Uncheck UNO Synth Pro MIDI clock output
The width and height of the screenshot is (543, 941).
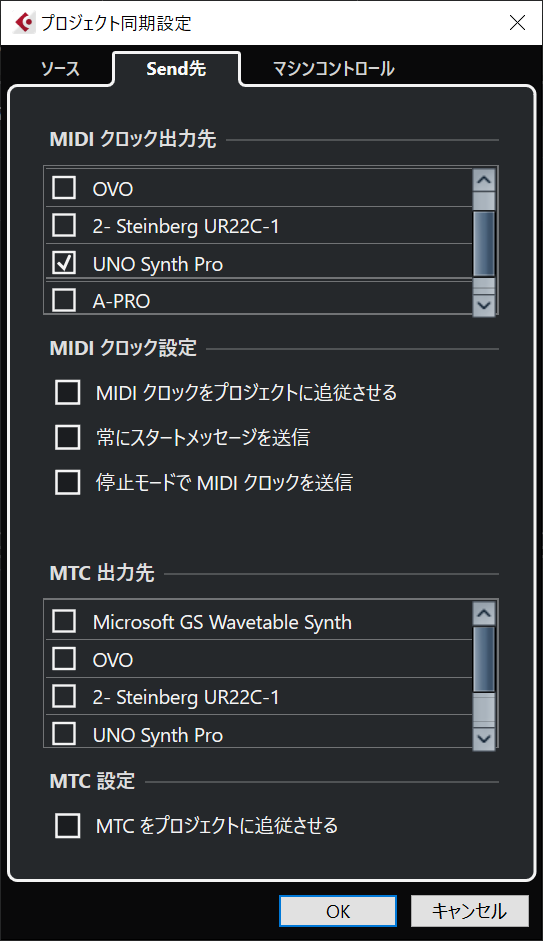(64, 263)
